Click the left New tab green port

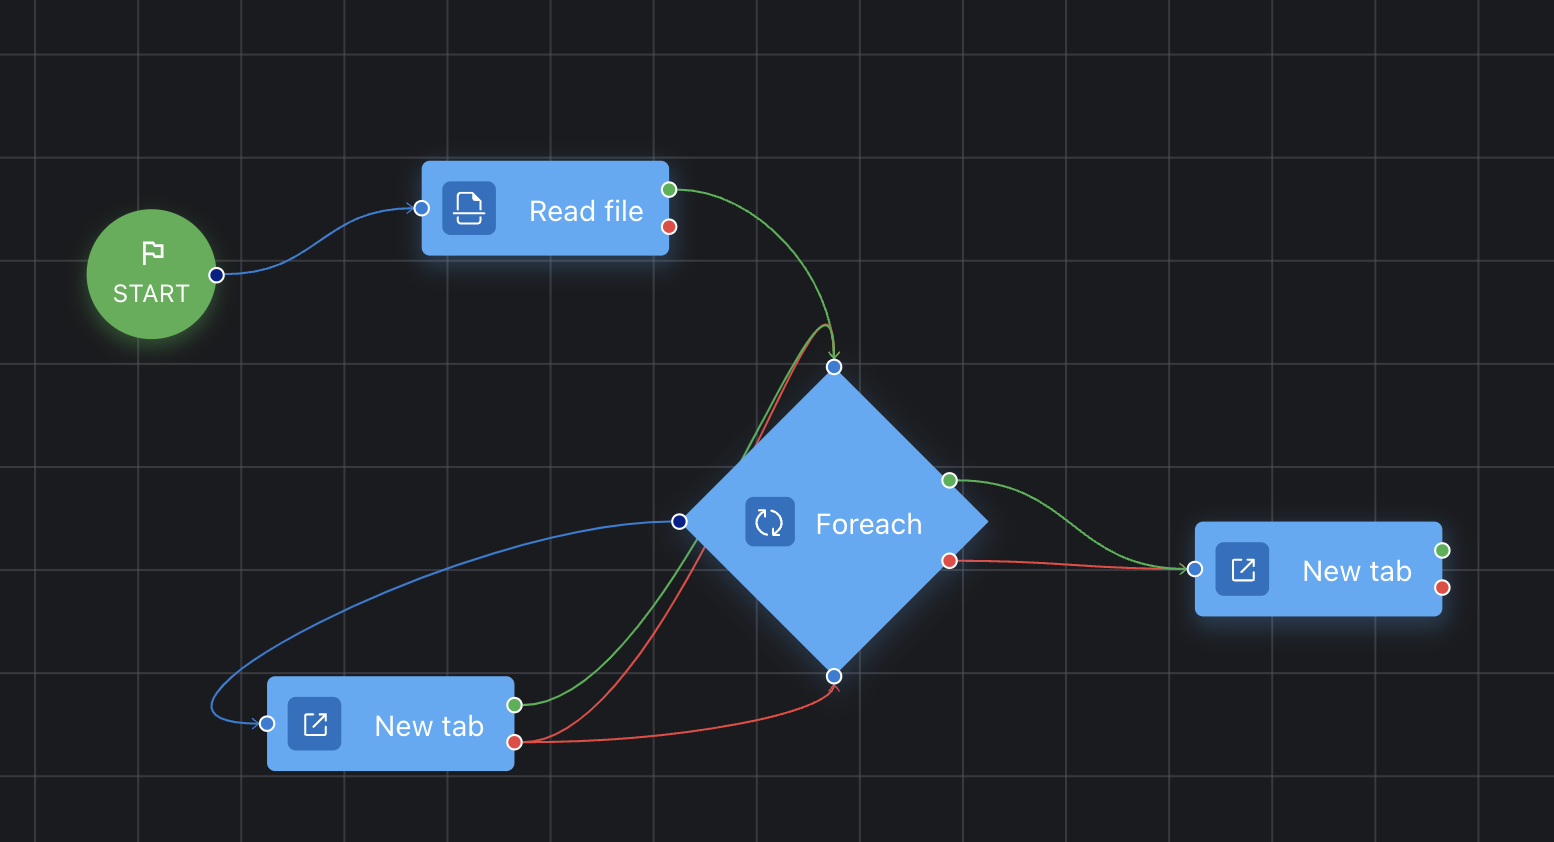(514, 705)
